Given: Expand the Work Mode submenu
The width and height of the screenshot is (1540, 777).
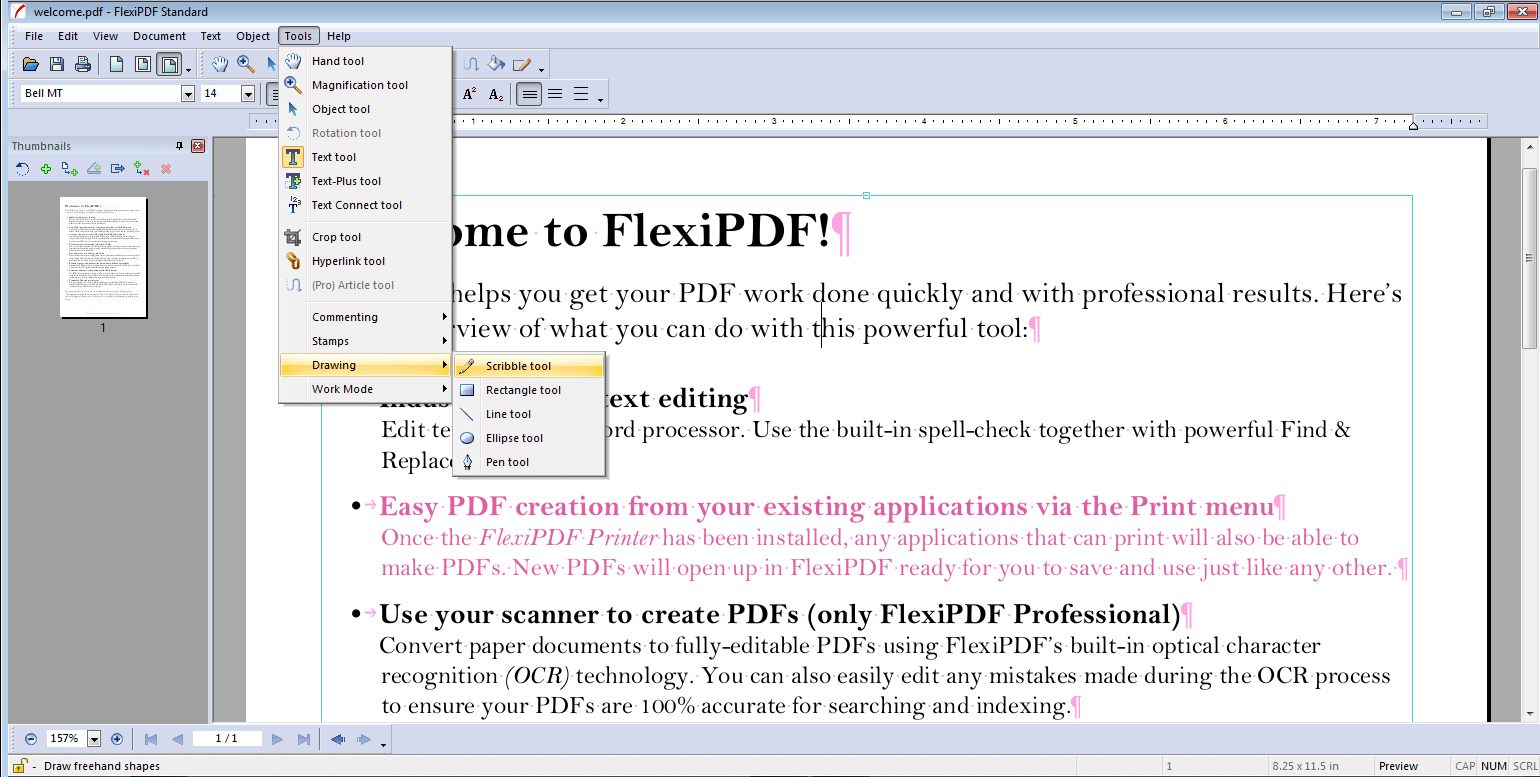Looking at the screenshot, I should [x=365, y=389].
